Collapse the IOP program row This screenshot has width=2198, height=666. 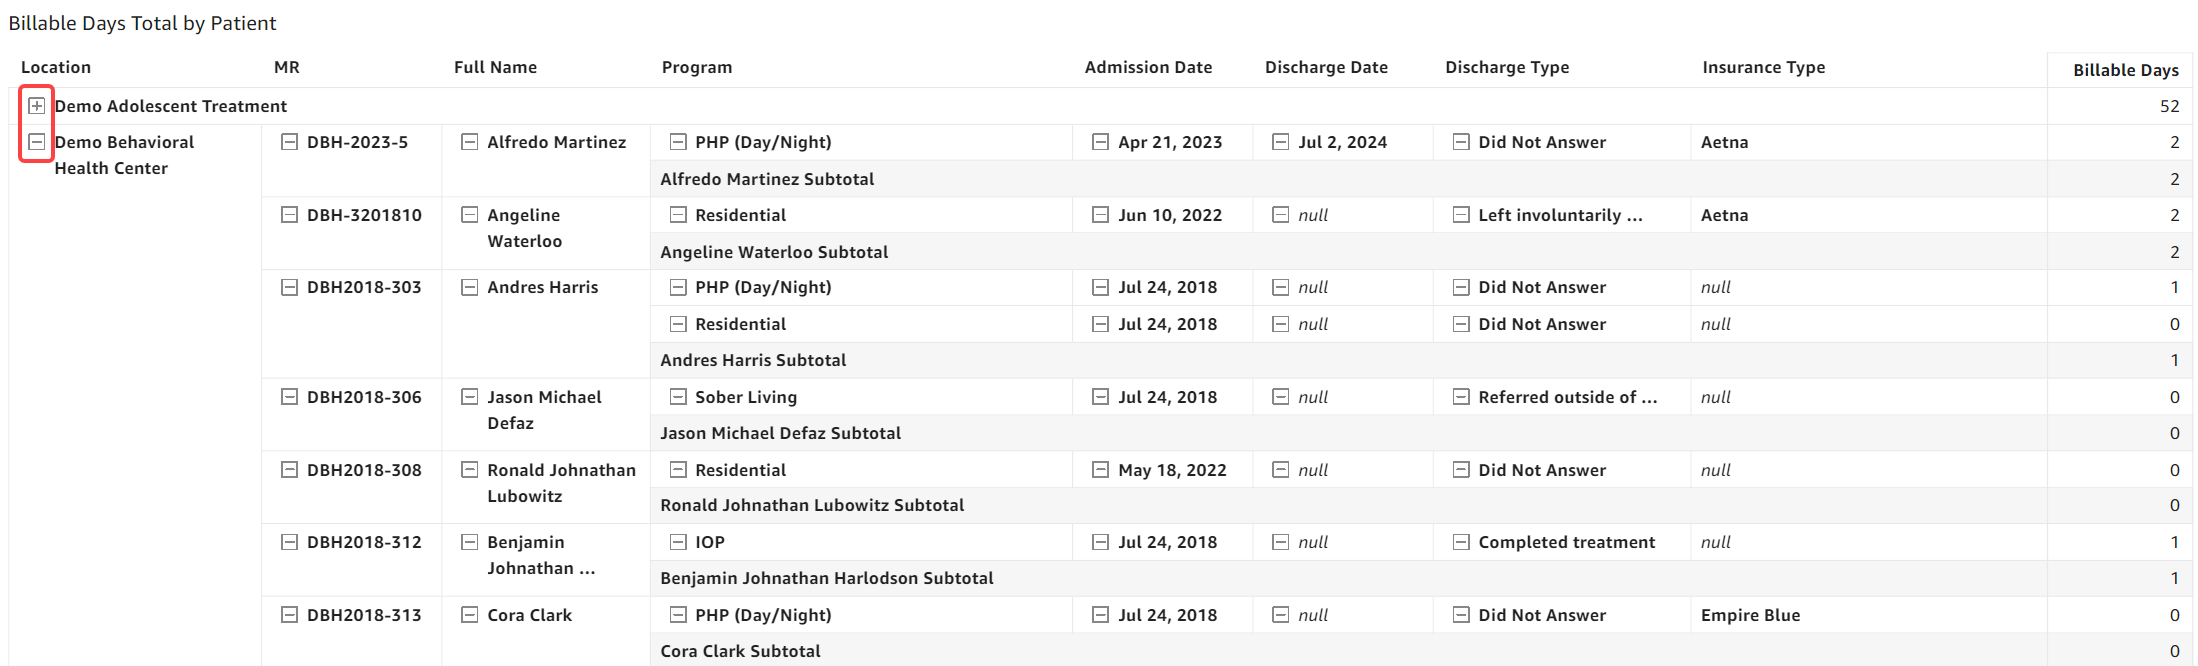[678, 542]
